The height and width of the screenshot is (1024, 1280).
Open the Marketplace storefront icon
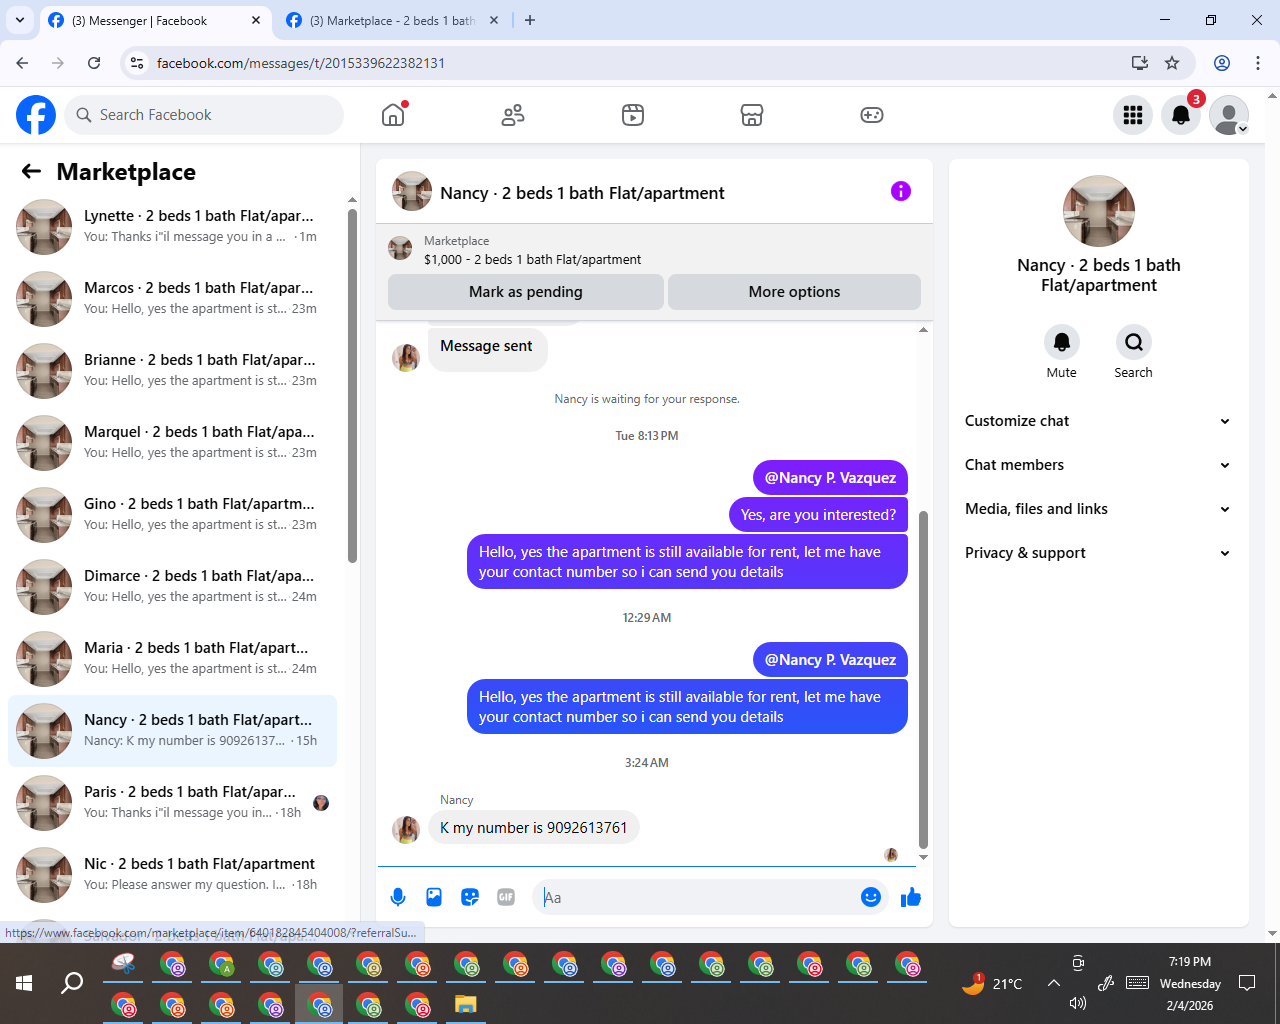(752, 115)
